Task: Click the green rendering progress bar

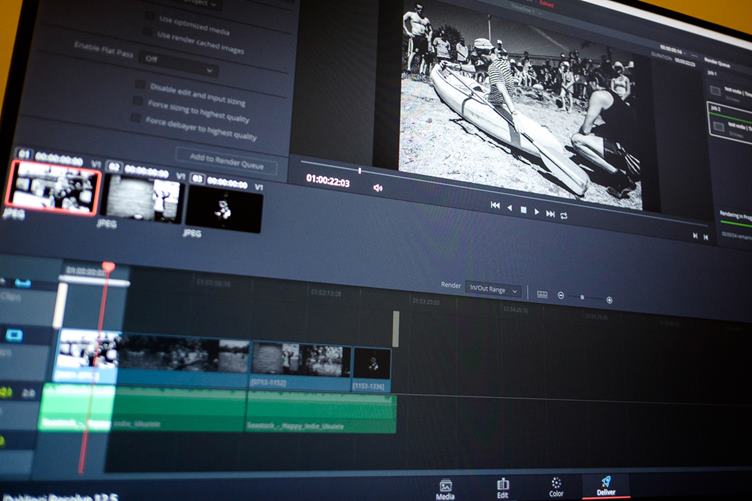Action: point(736,224)
